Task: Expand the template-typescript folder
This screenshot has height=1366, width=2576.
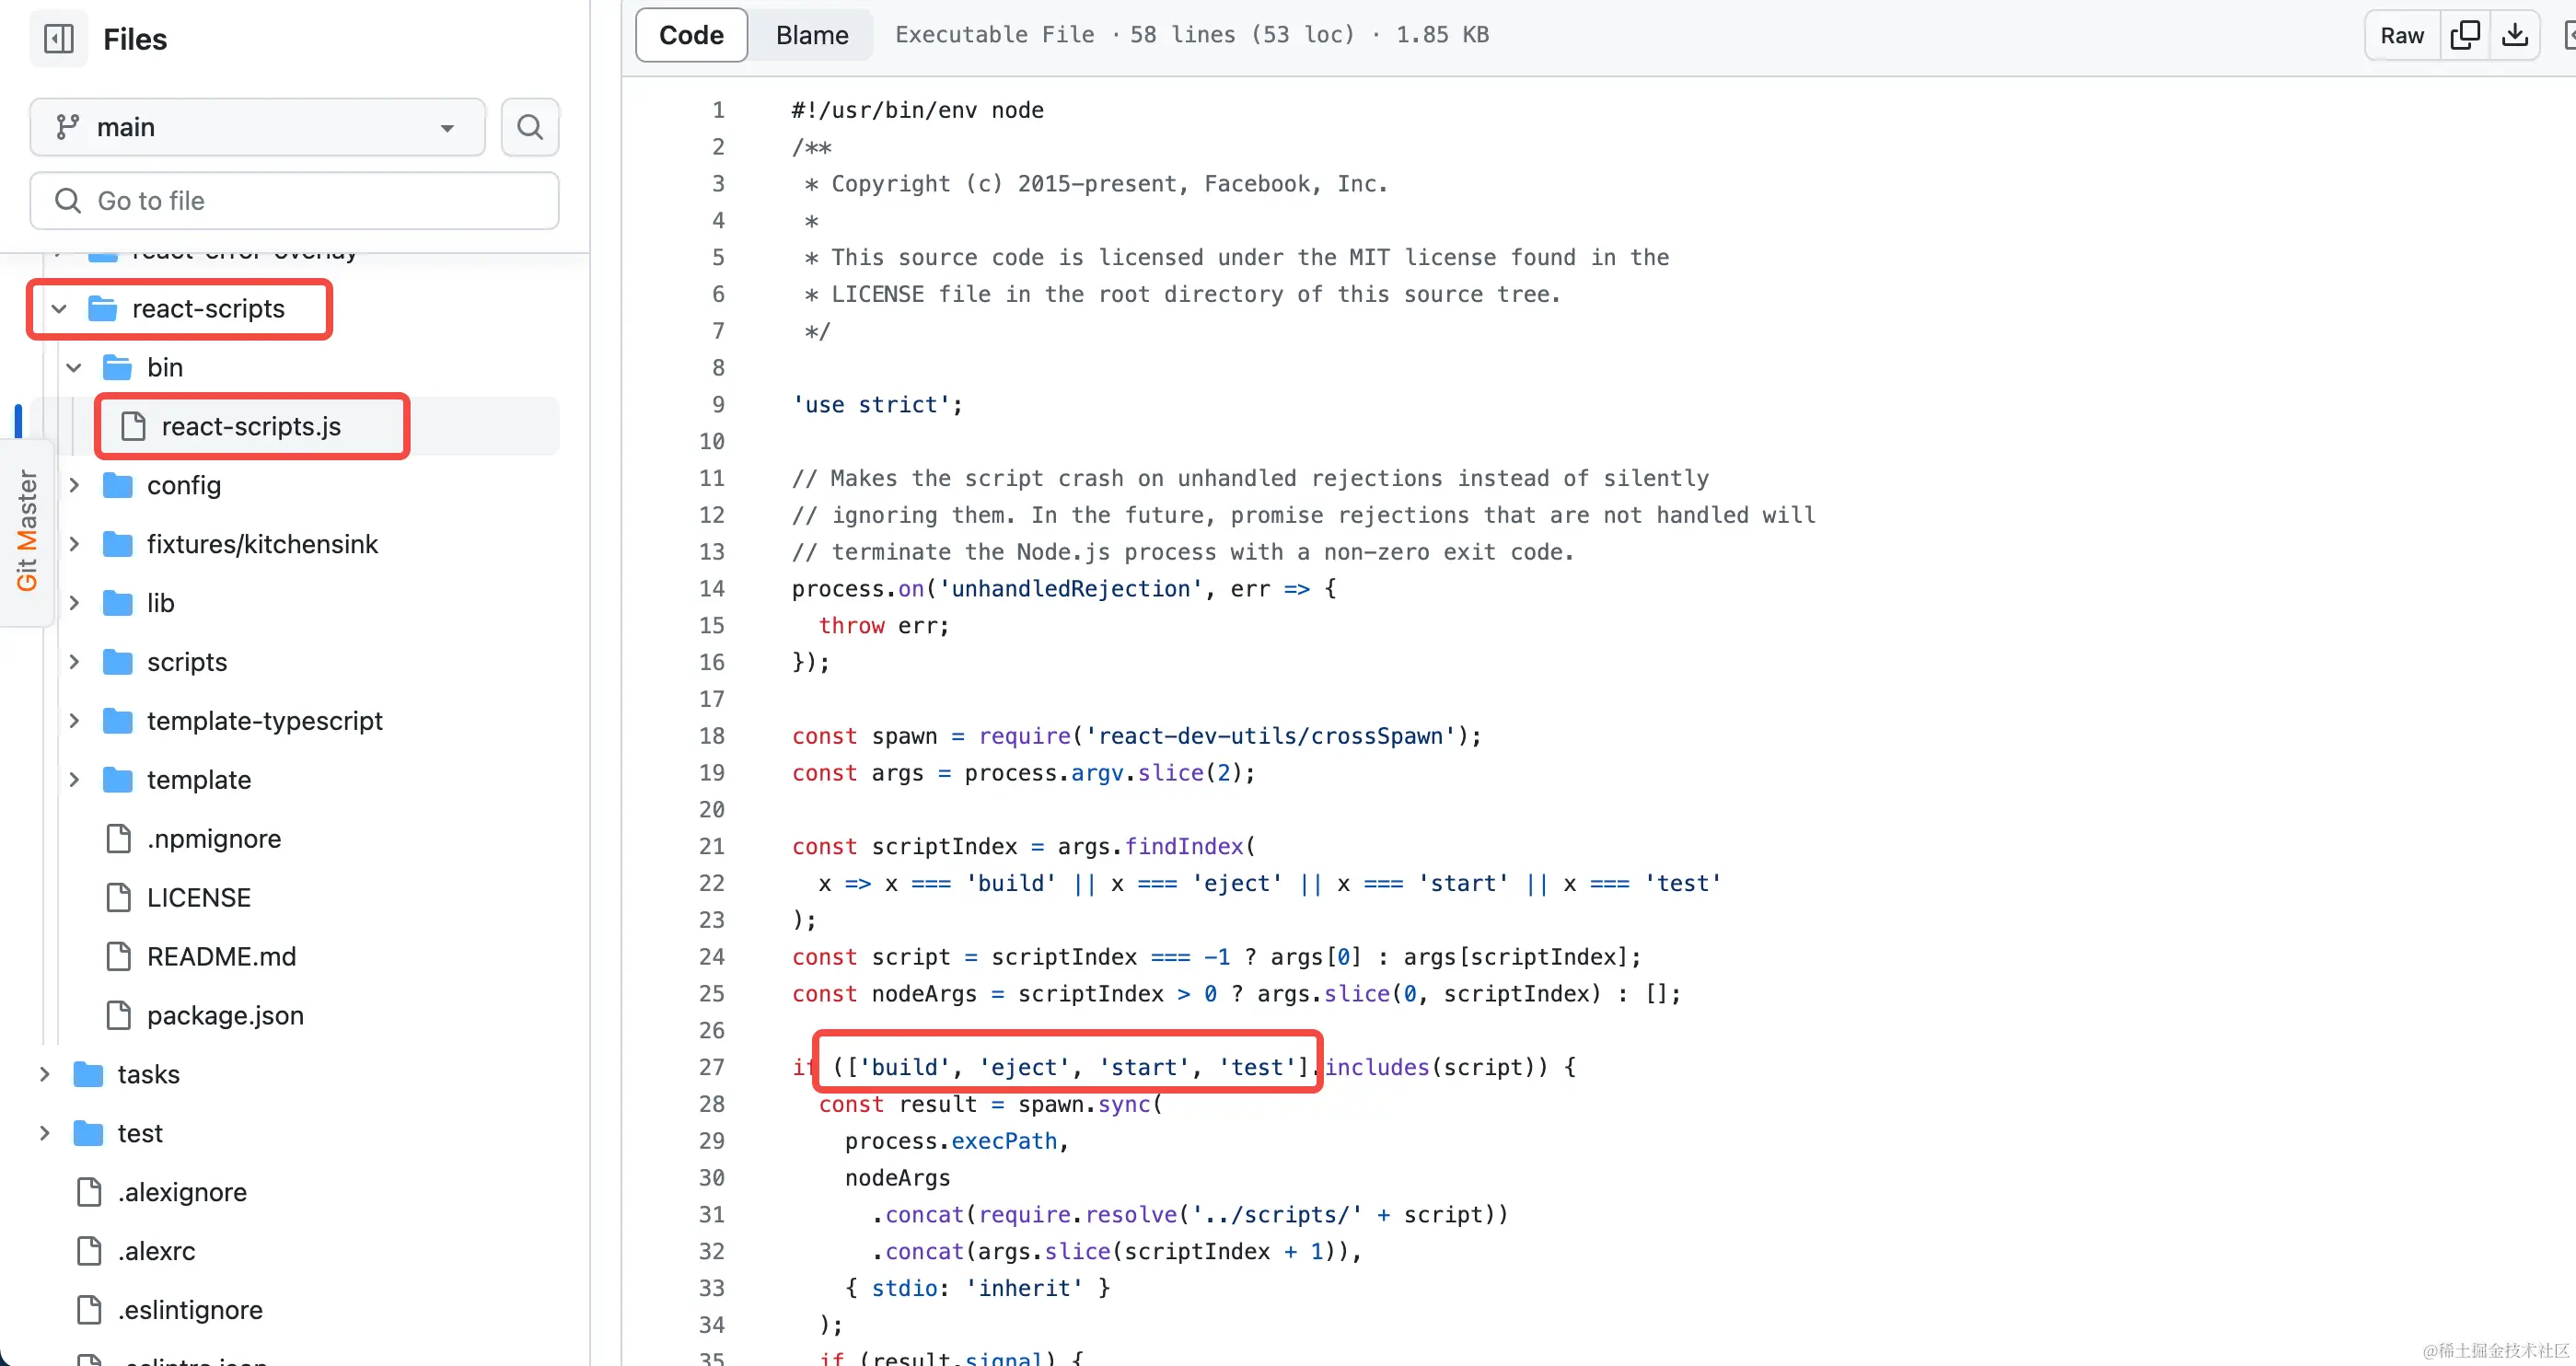Action: (x=74, y=720)
